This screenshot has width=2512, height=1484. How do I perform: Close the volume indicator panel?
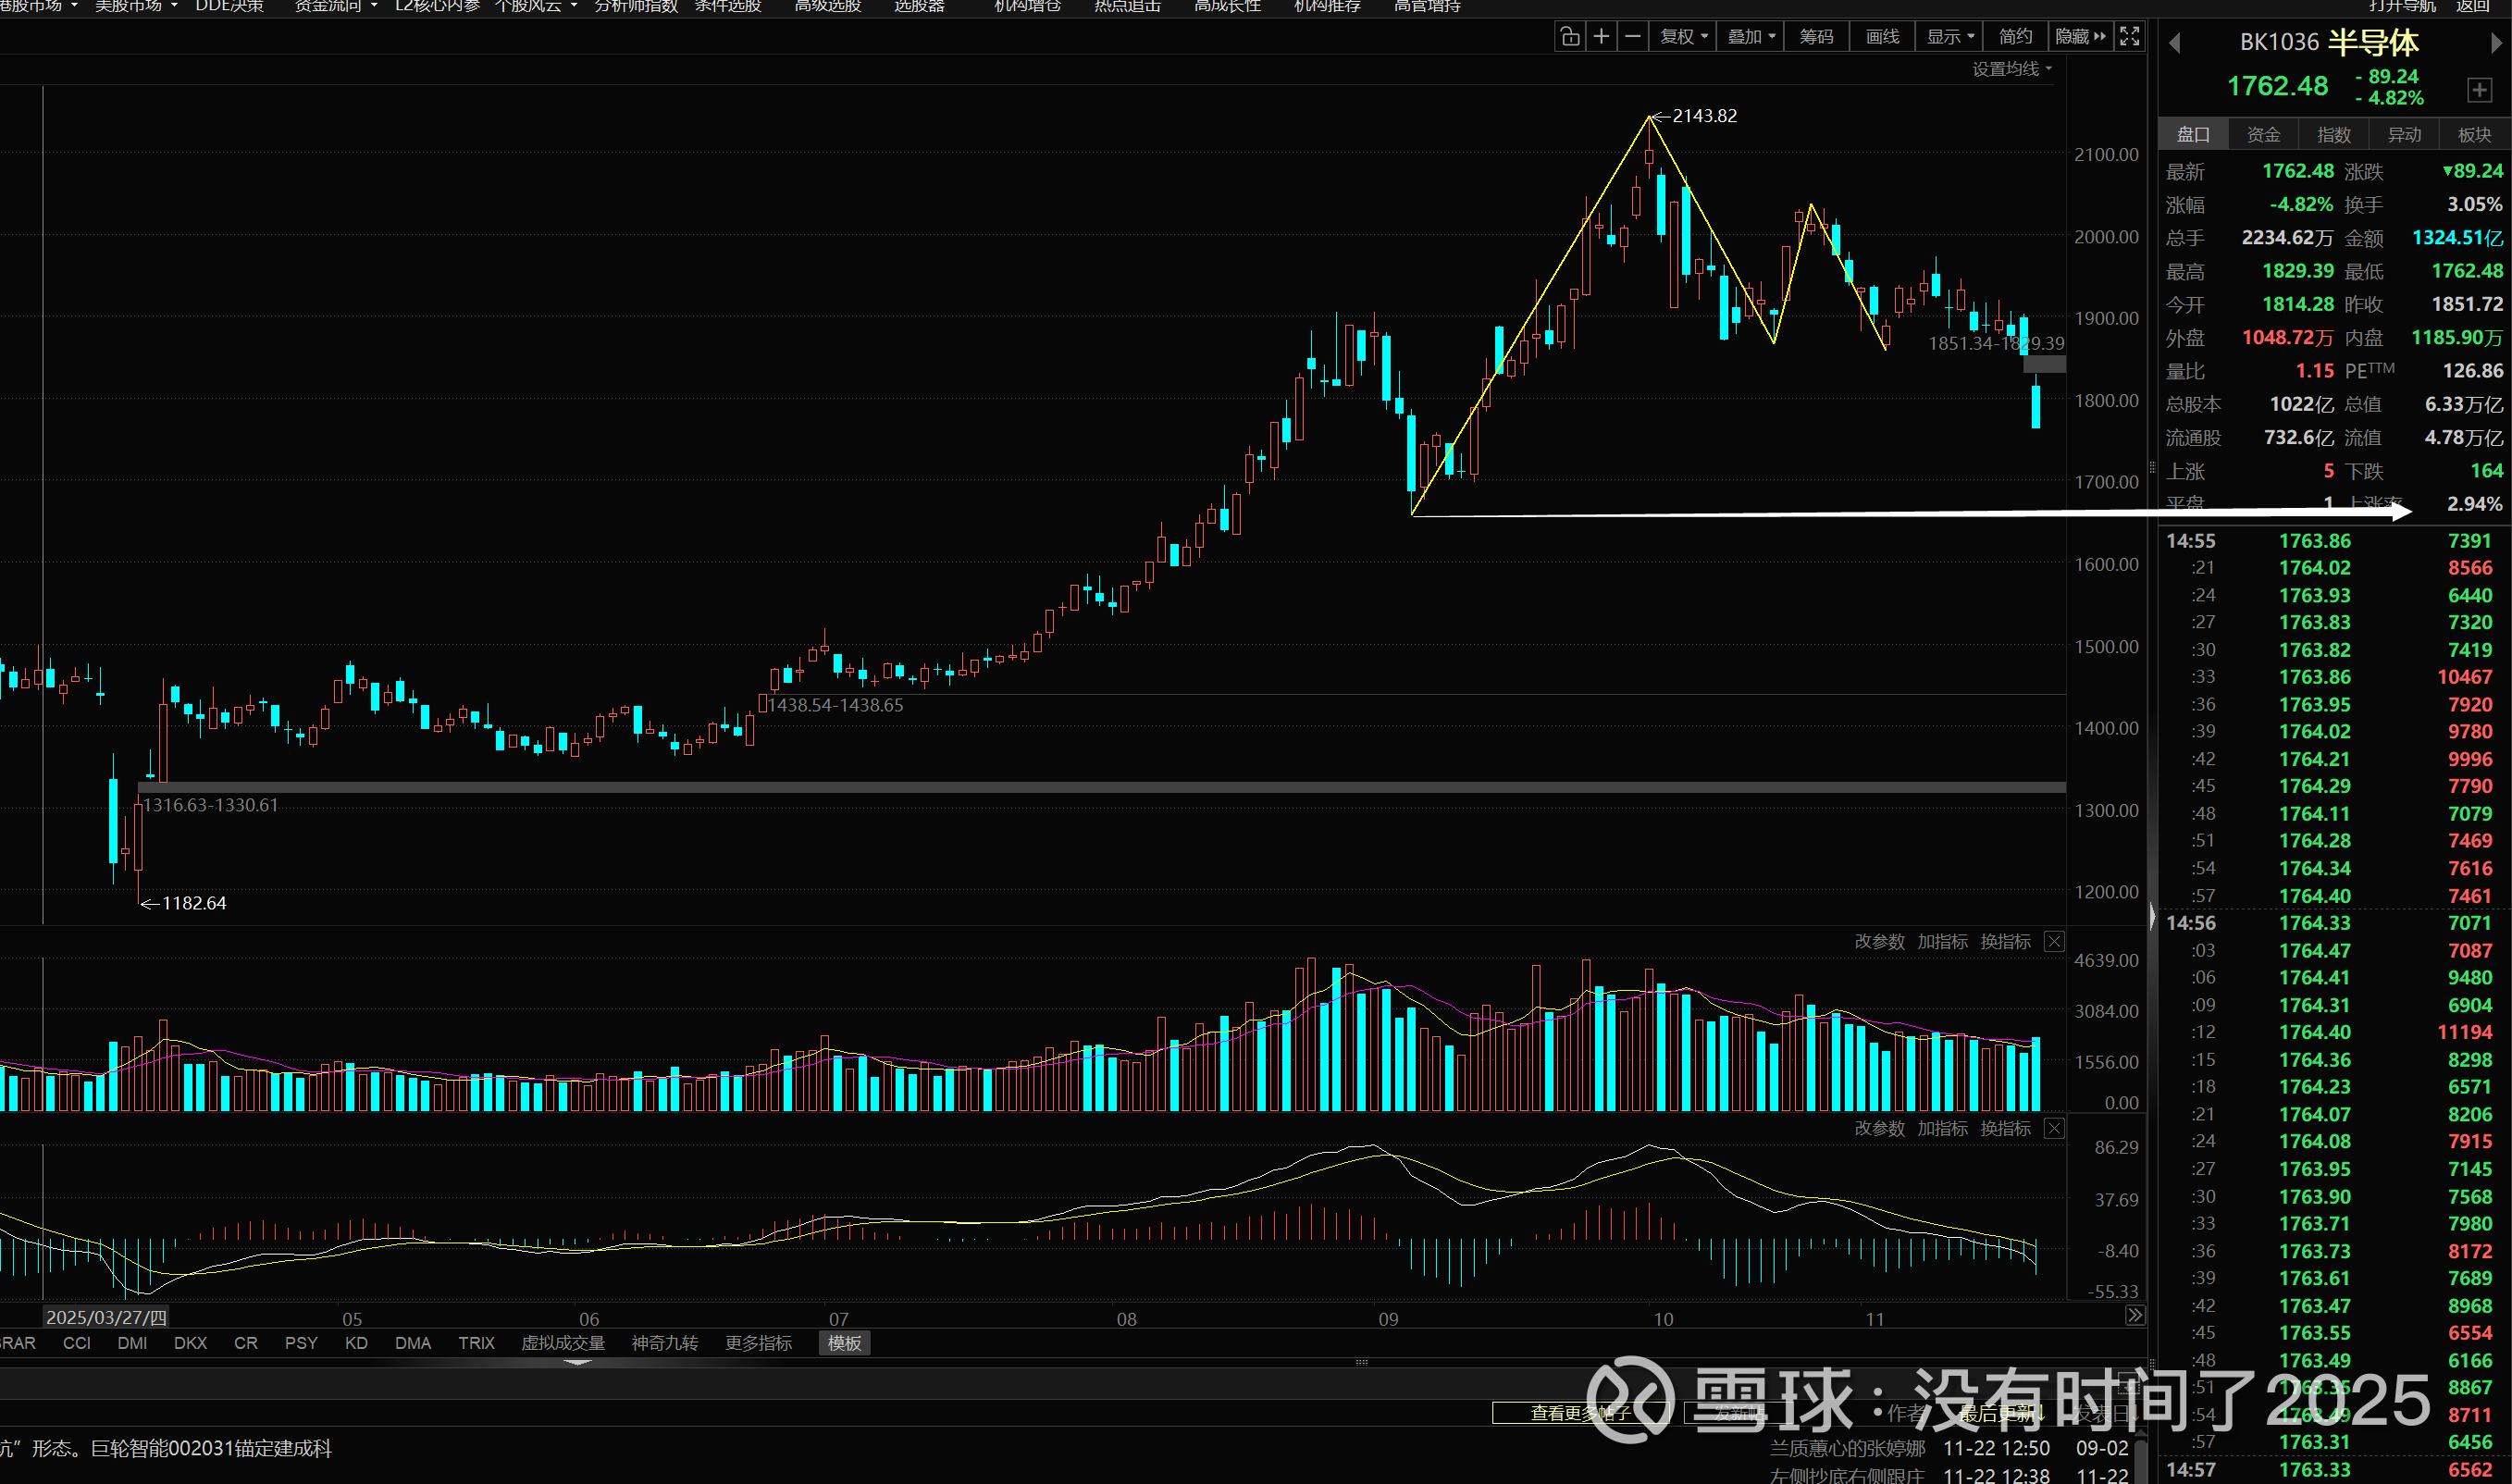coord(2054,941)
